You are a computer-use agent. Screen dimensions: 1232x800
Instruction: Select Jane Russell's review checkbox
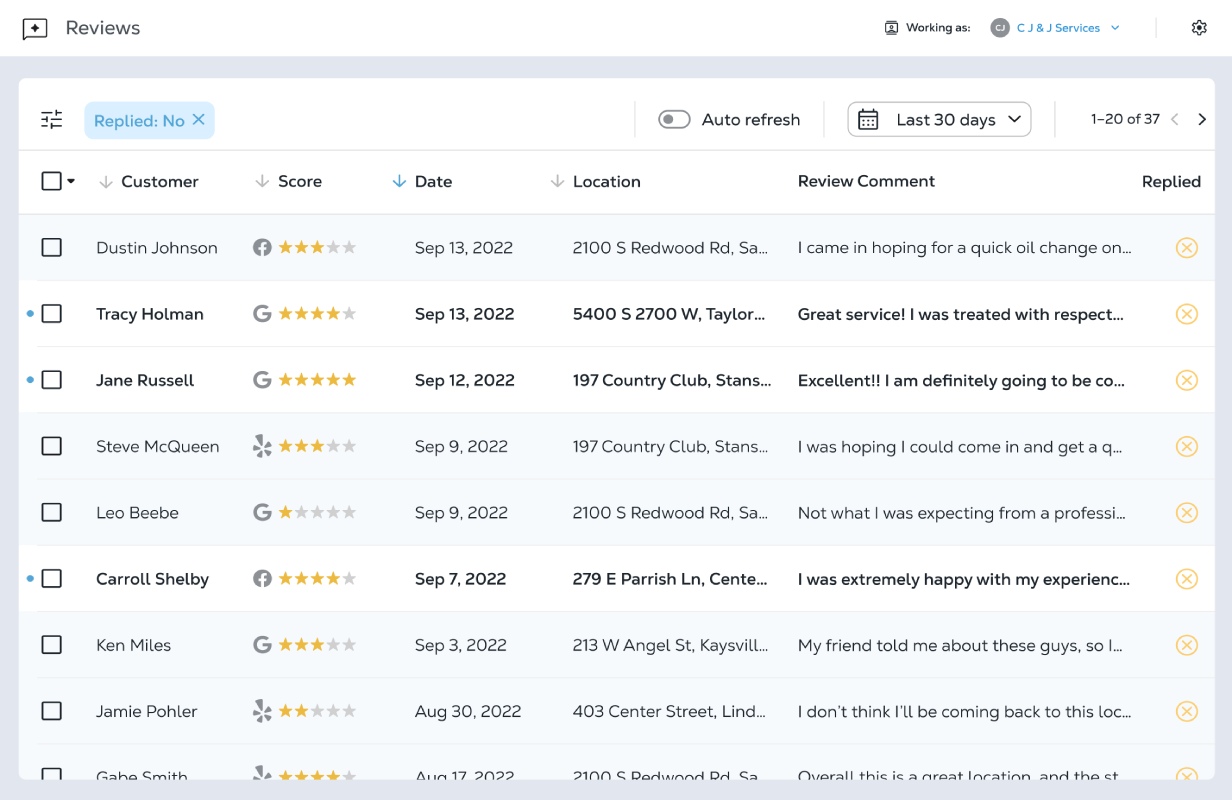[x=51, y=379]
